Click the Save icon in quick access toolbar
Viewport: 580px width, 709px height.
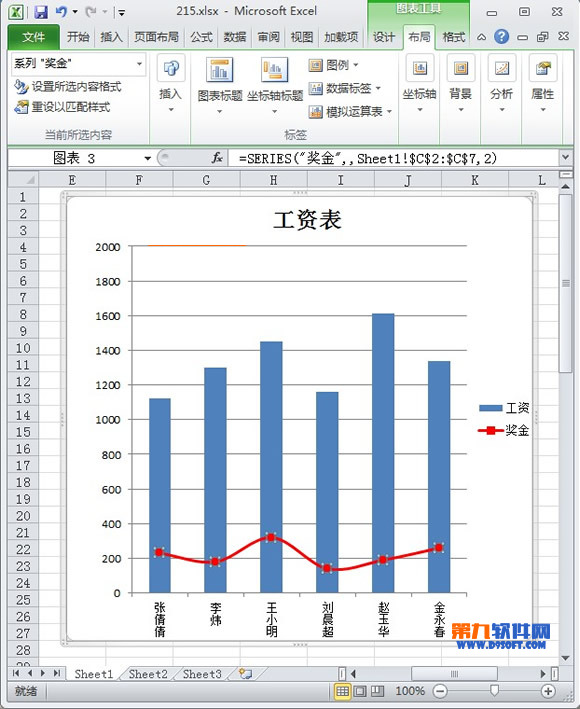pos(41,12)
